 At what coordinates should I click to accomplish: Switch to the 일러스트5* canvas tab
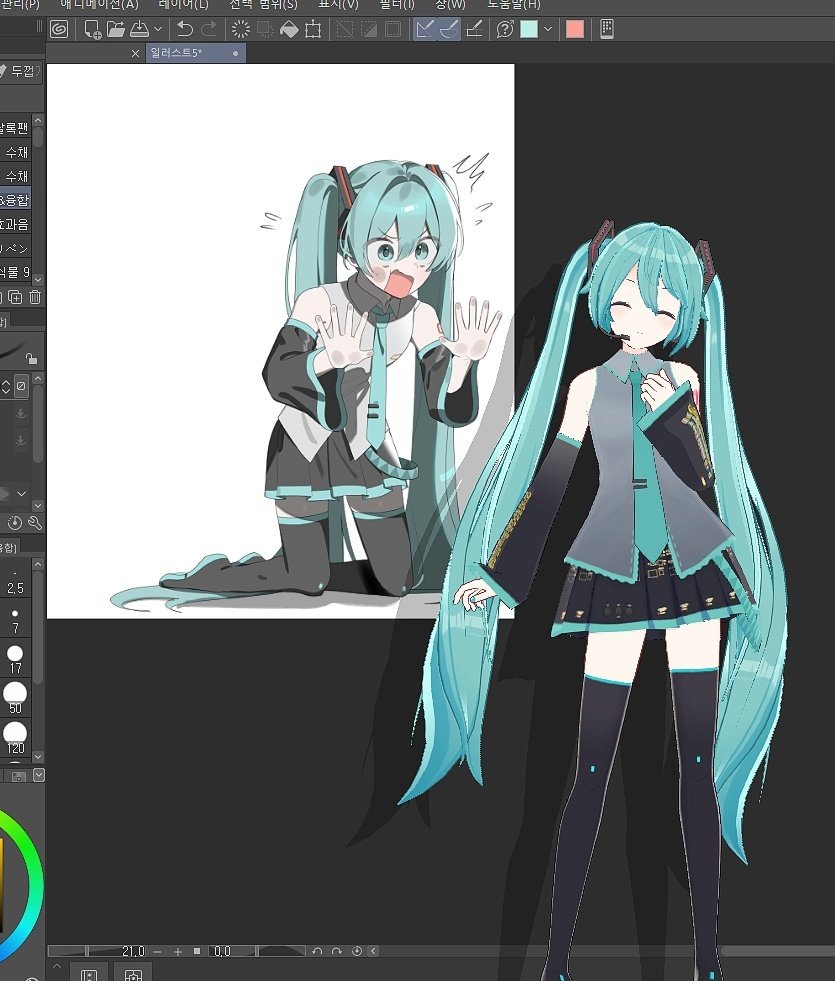195,53
